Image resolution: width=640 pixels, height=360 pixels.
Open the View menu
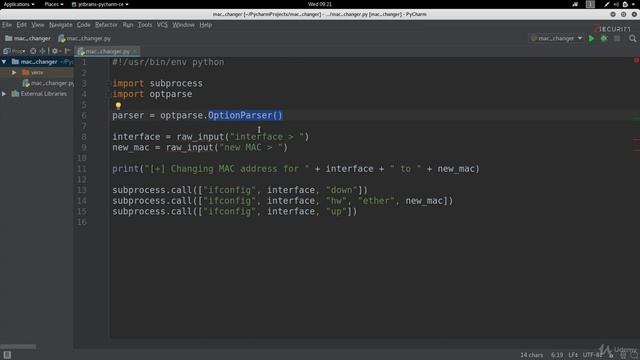[38, 25]
